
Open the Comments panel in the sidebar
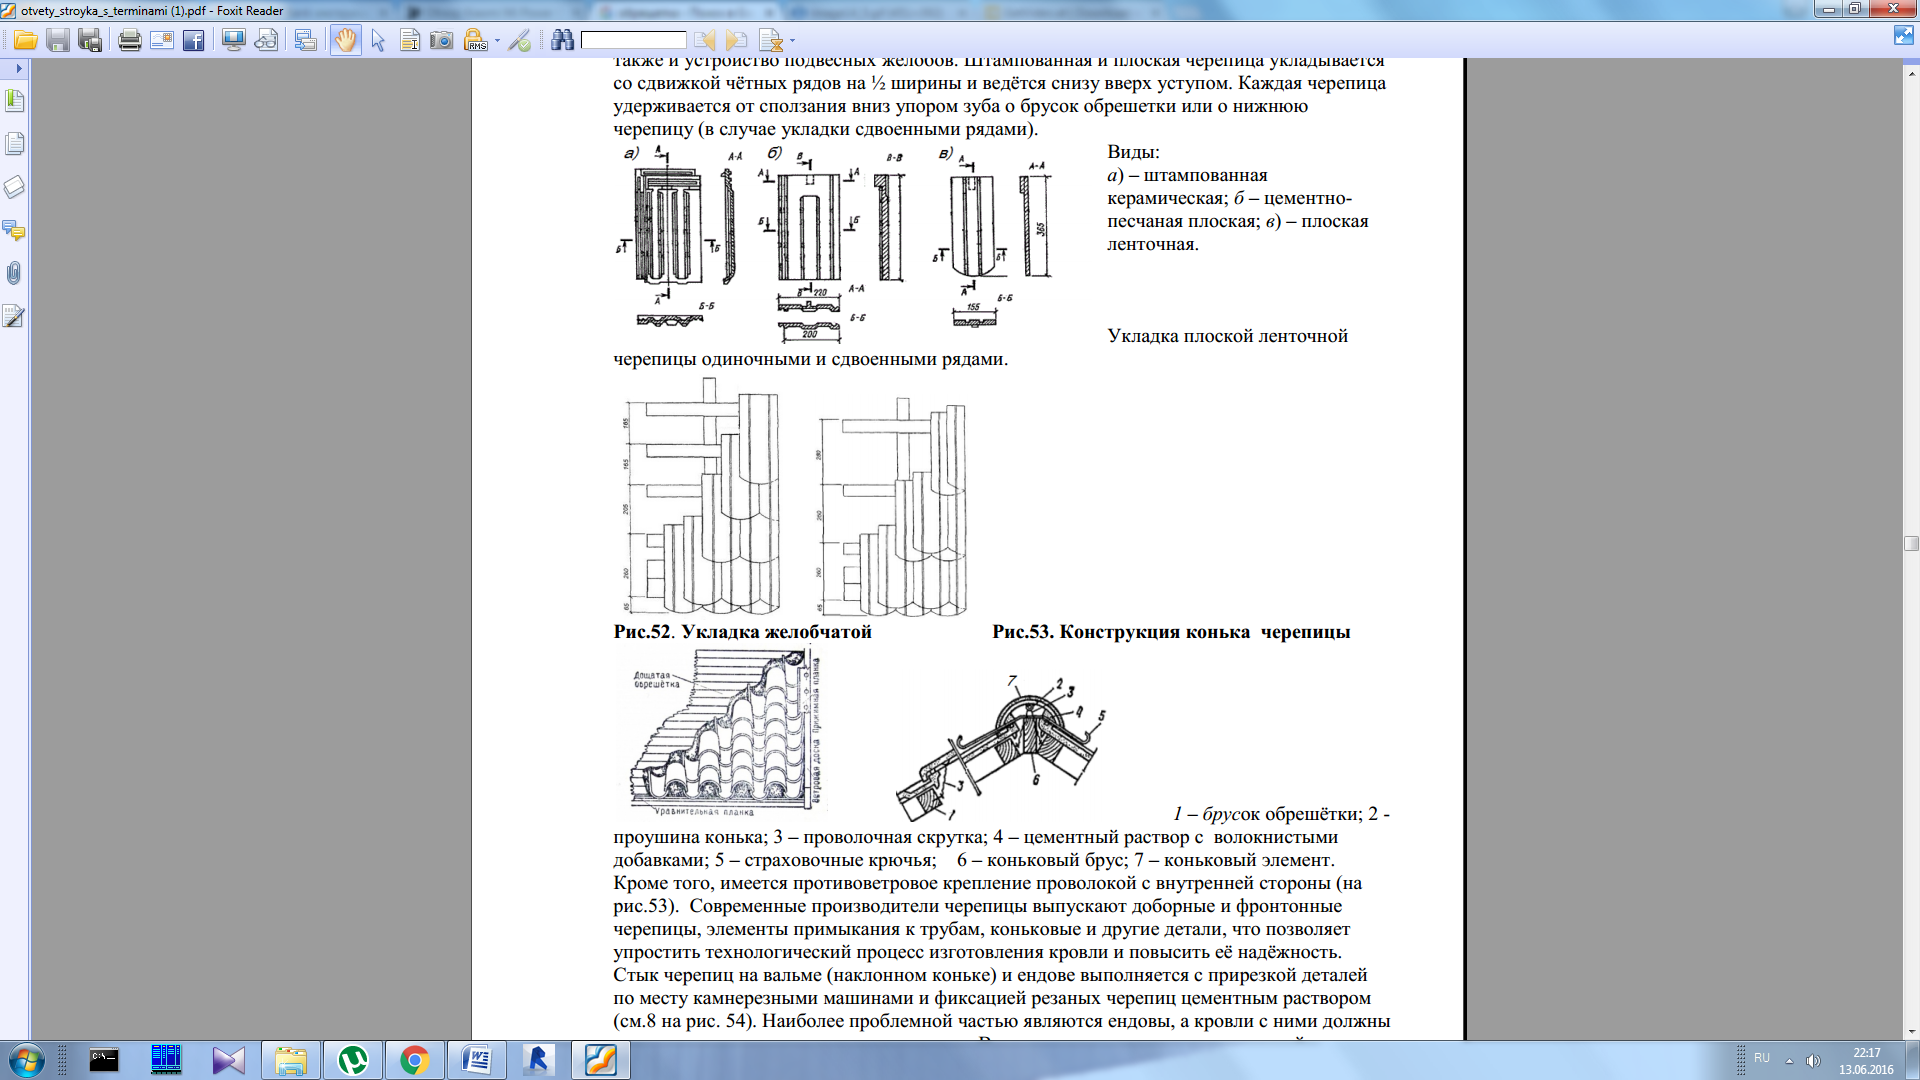14,230
